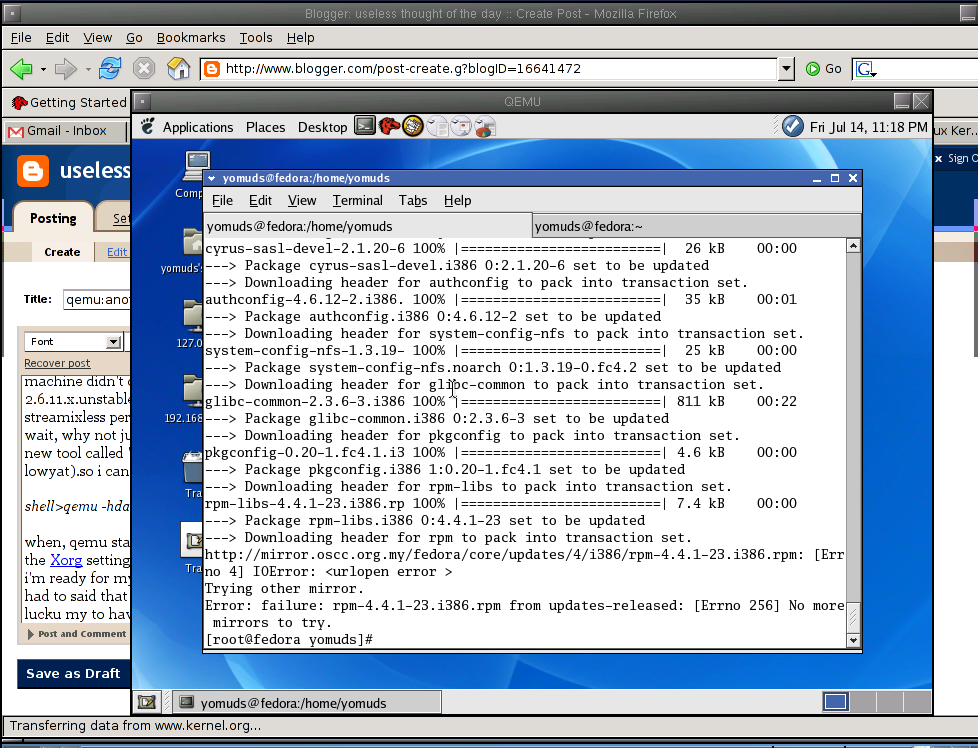Open the Getting Started bookmark

(69, 102)
